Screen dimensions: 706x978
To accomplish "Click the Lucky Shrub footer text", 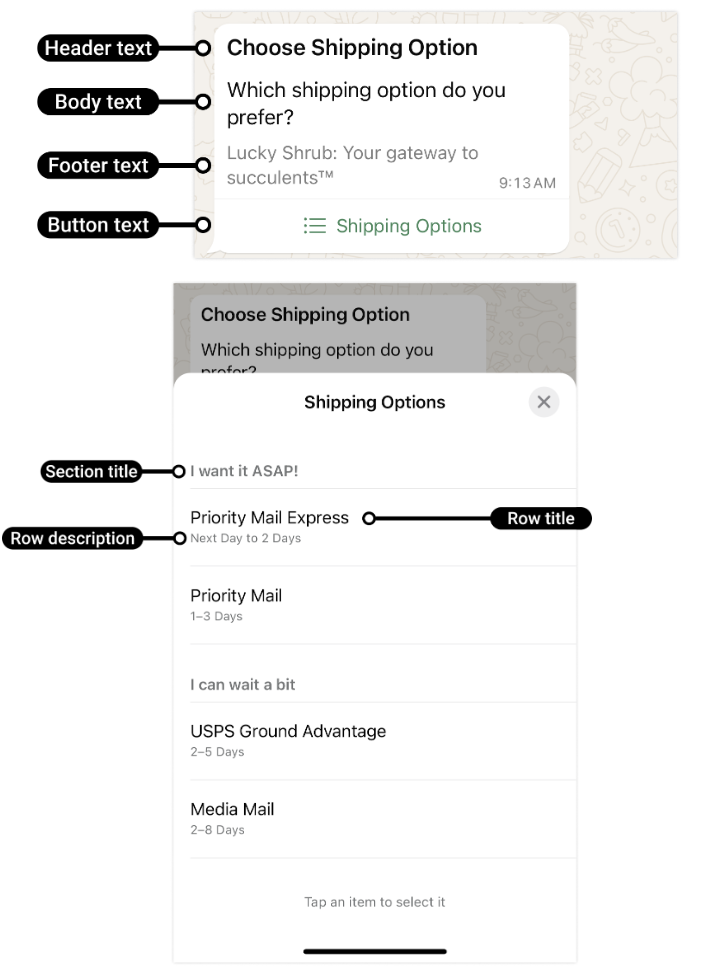I will pyautogui.click(x=352, y=165).
